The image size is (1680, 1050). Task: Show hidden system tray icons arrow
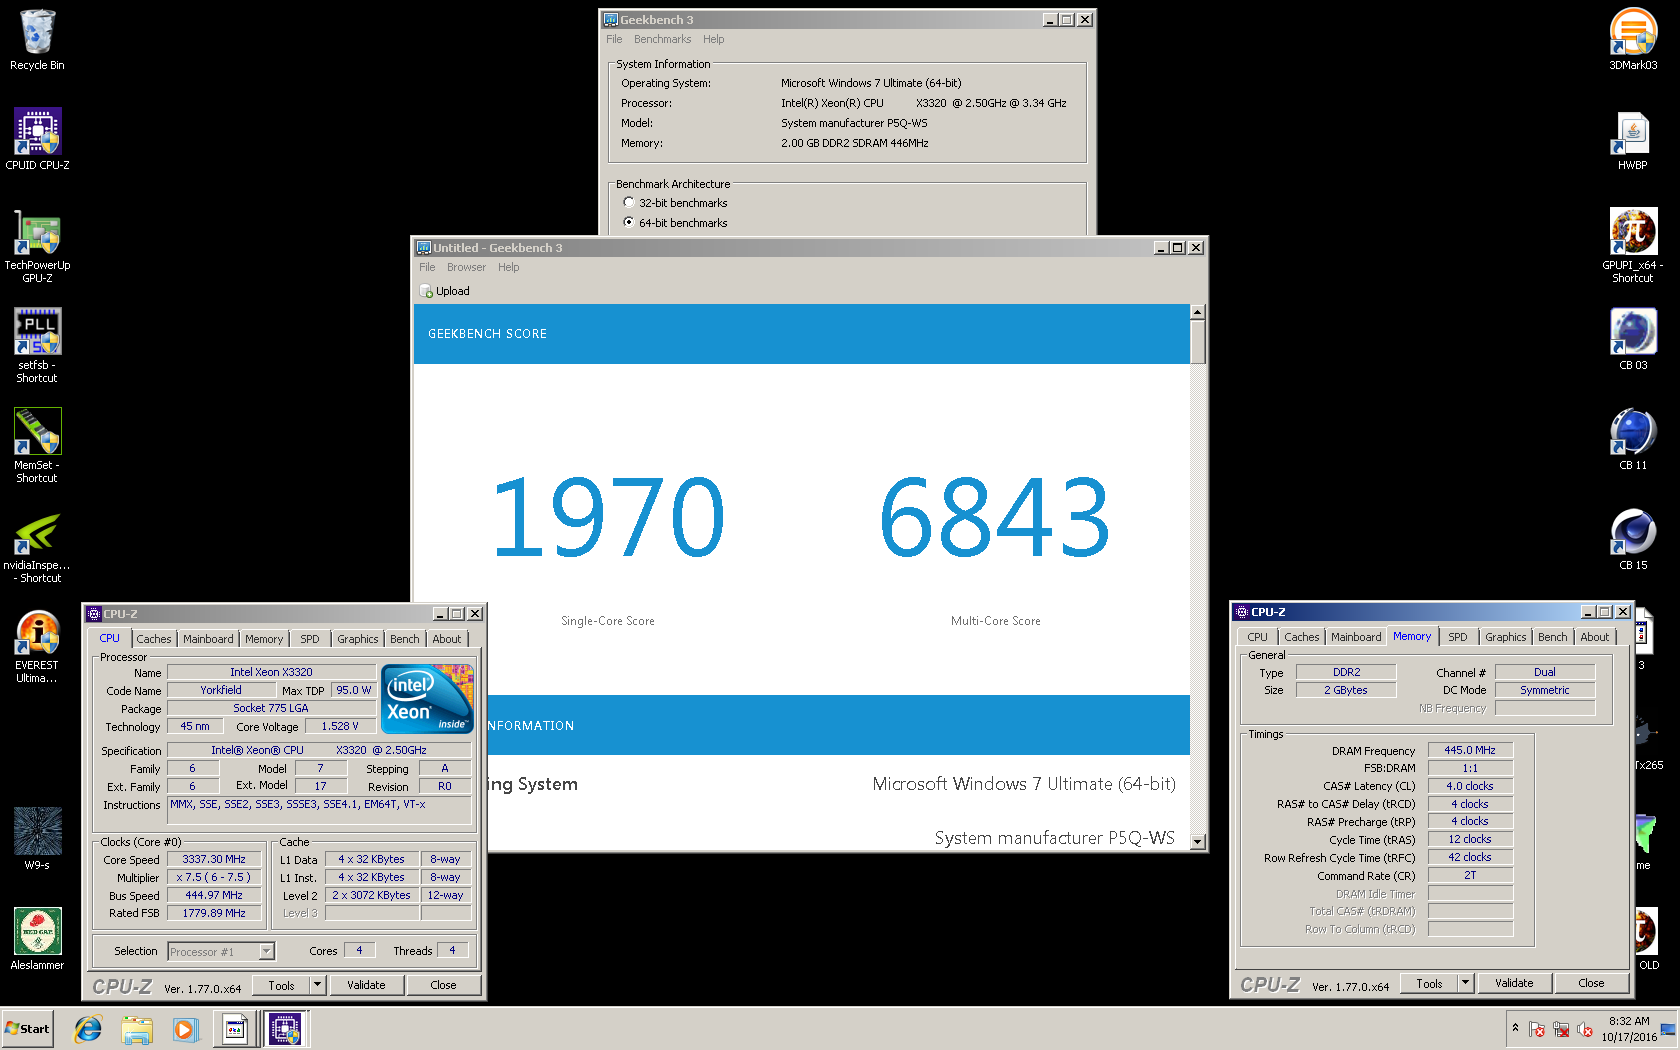[x=1515, y=1028]
